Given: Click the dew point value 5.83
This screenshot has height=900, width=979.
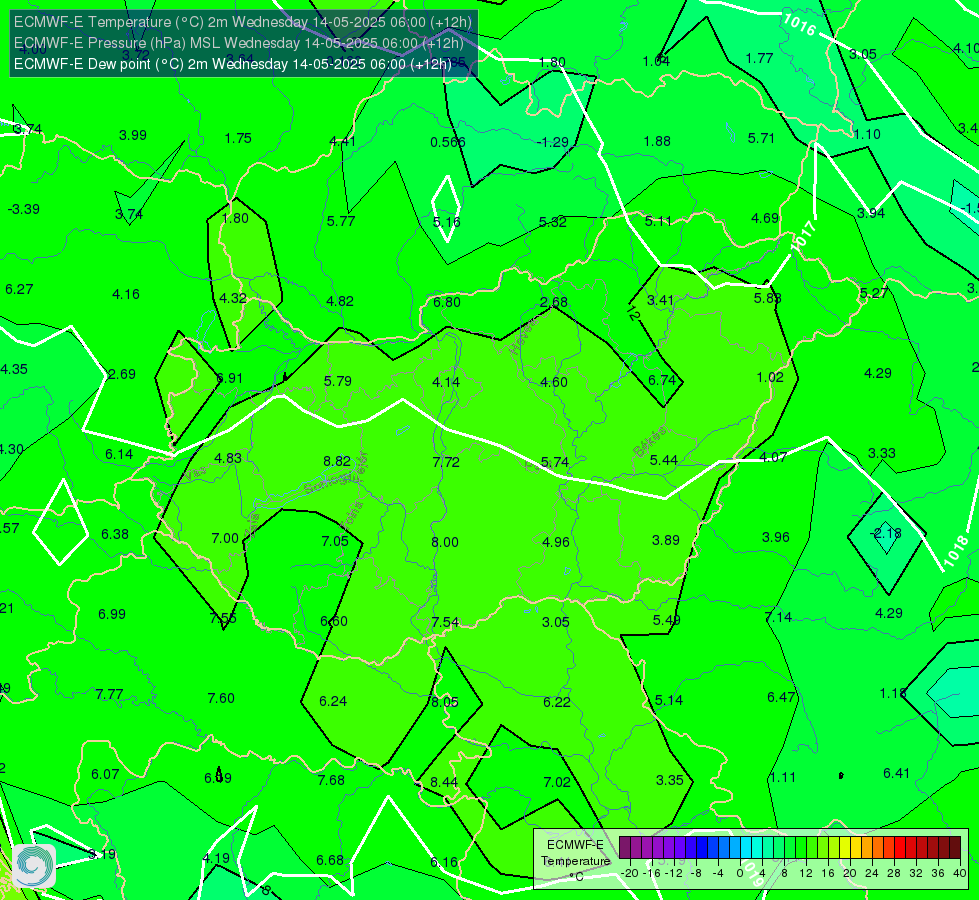Looking at the screenshot, I should point(767,298).
